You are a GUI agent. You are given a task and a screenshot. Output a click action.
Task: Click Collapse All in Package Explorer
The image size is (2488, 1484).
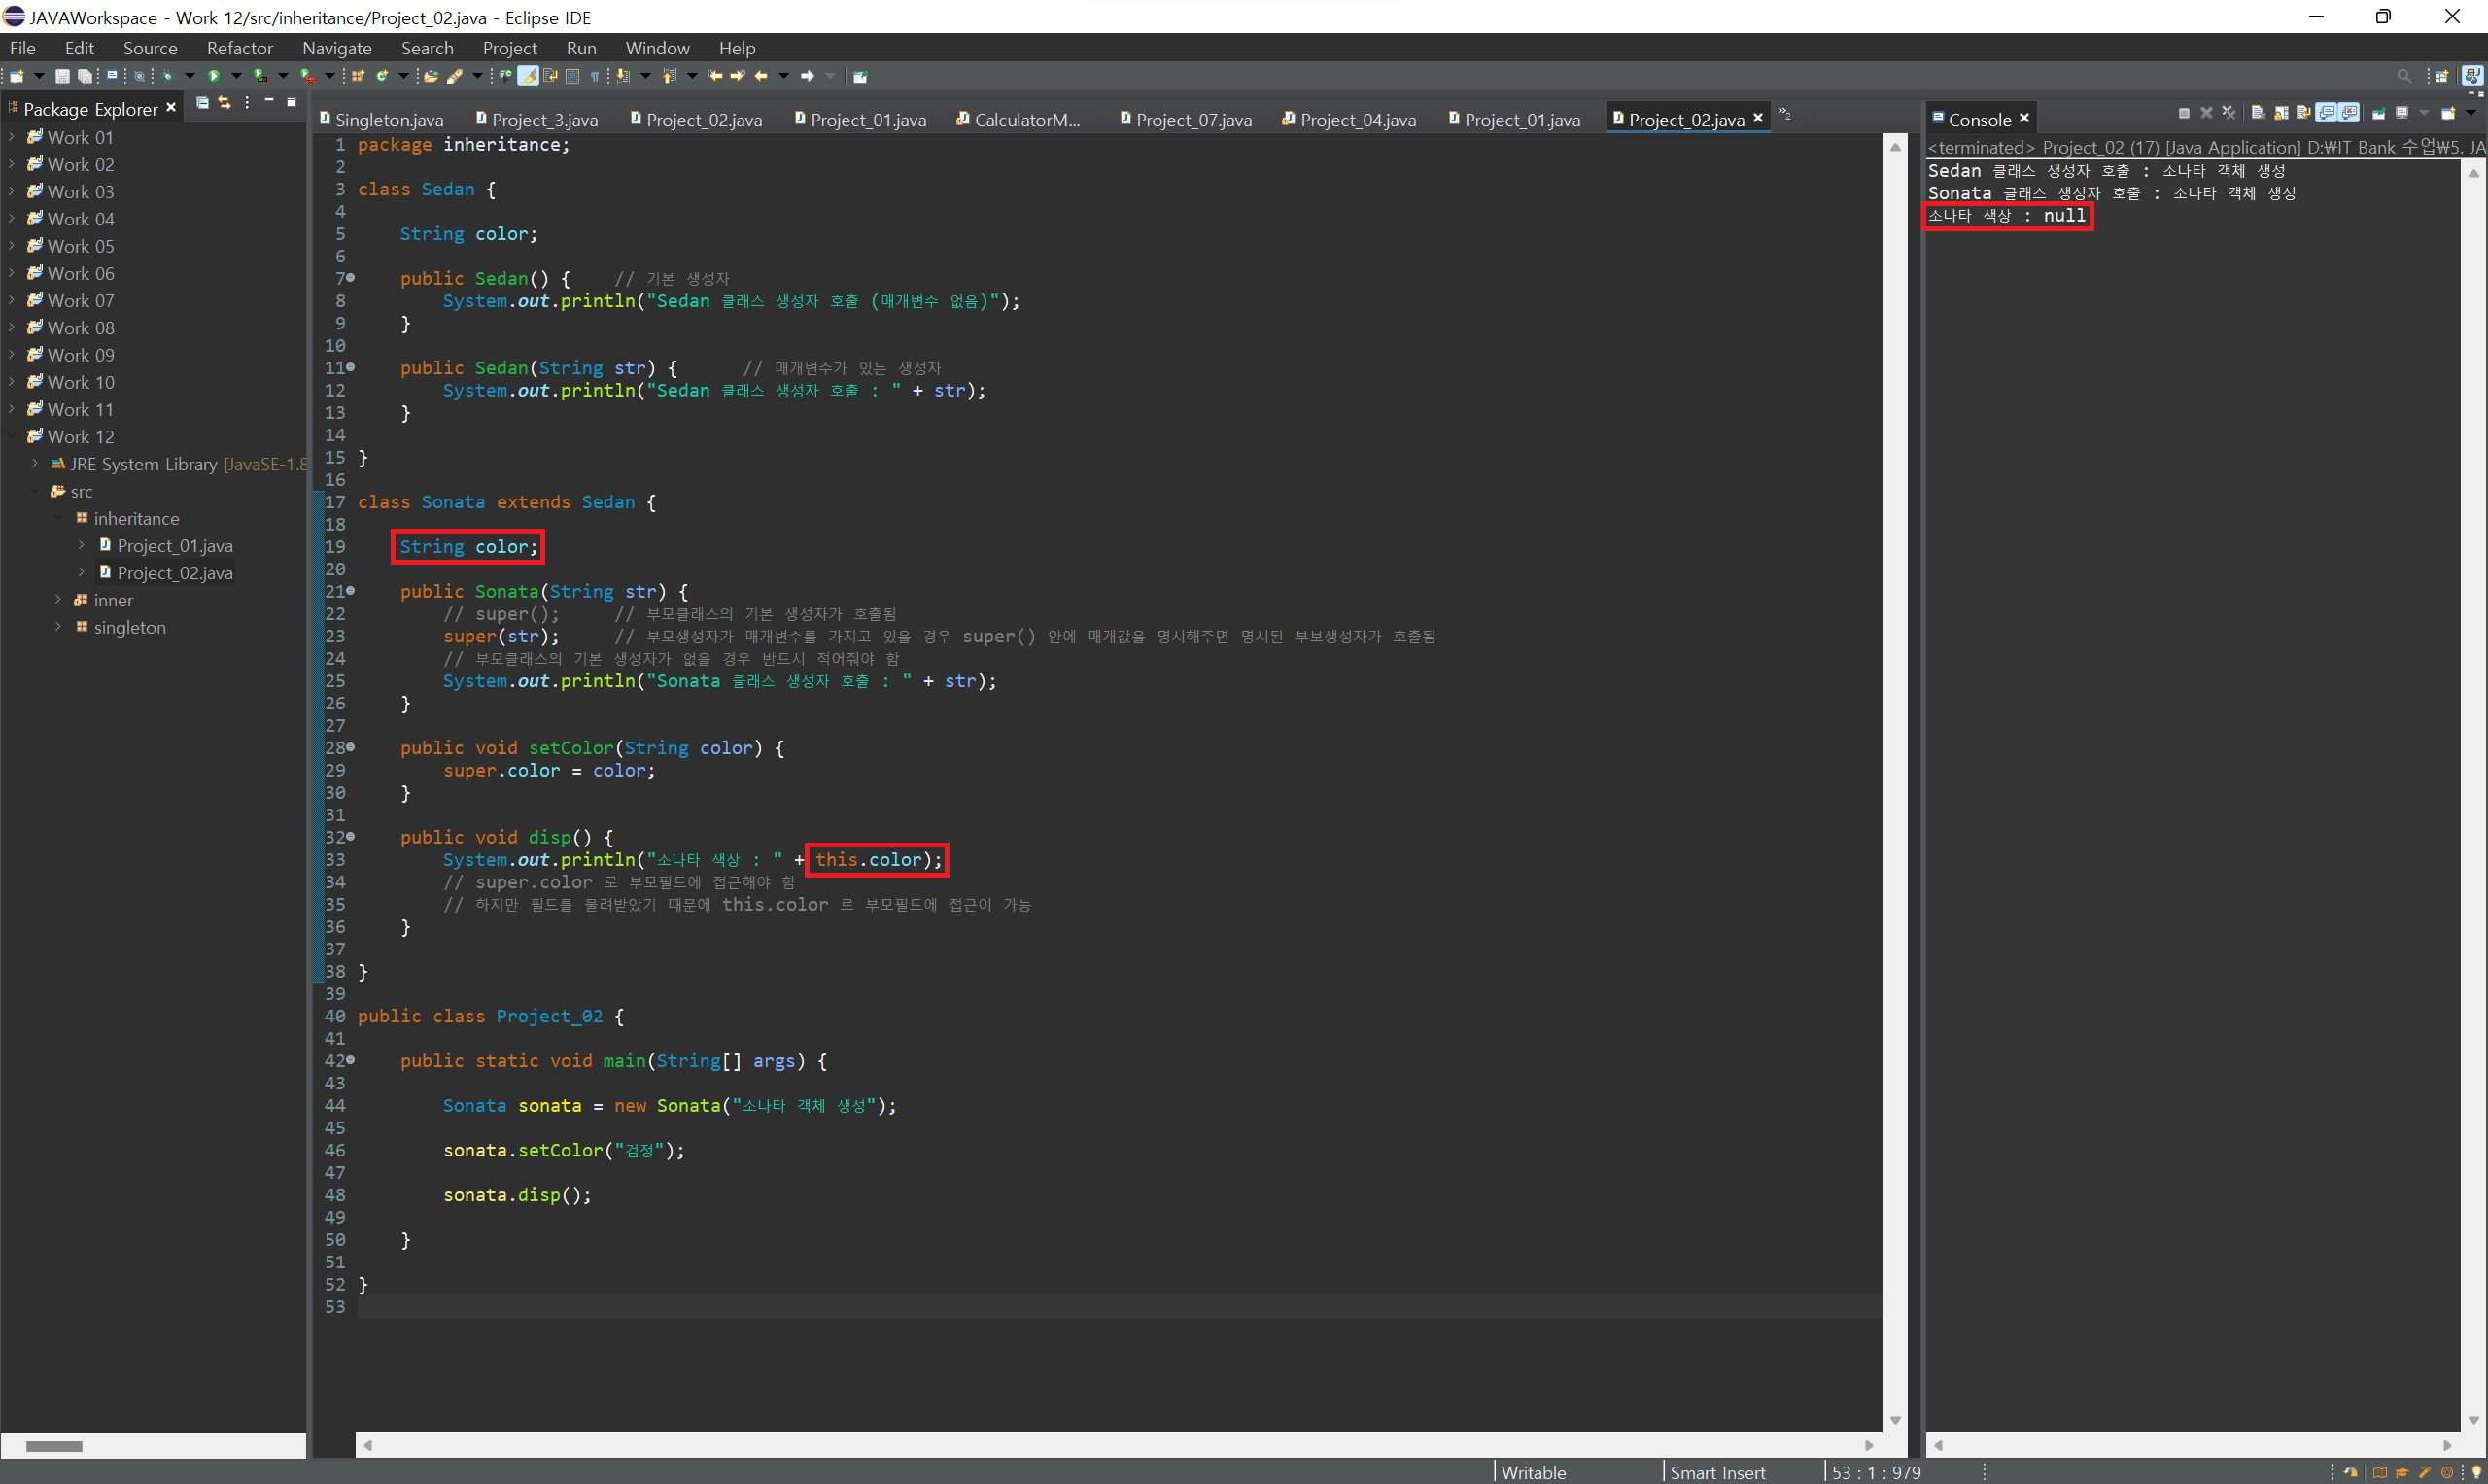(x=202, y=102)
